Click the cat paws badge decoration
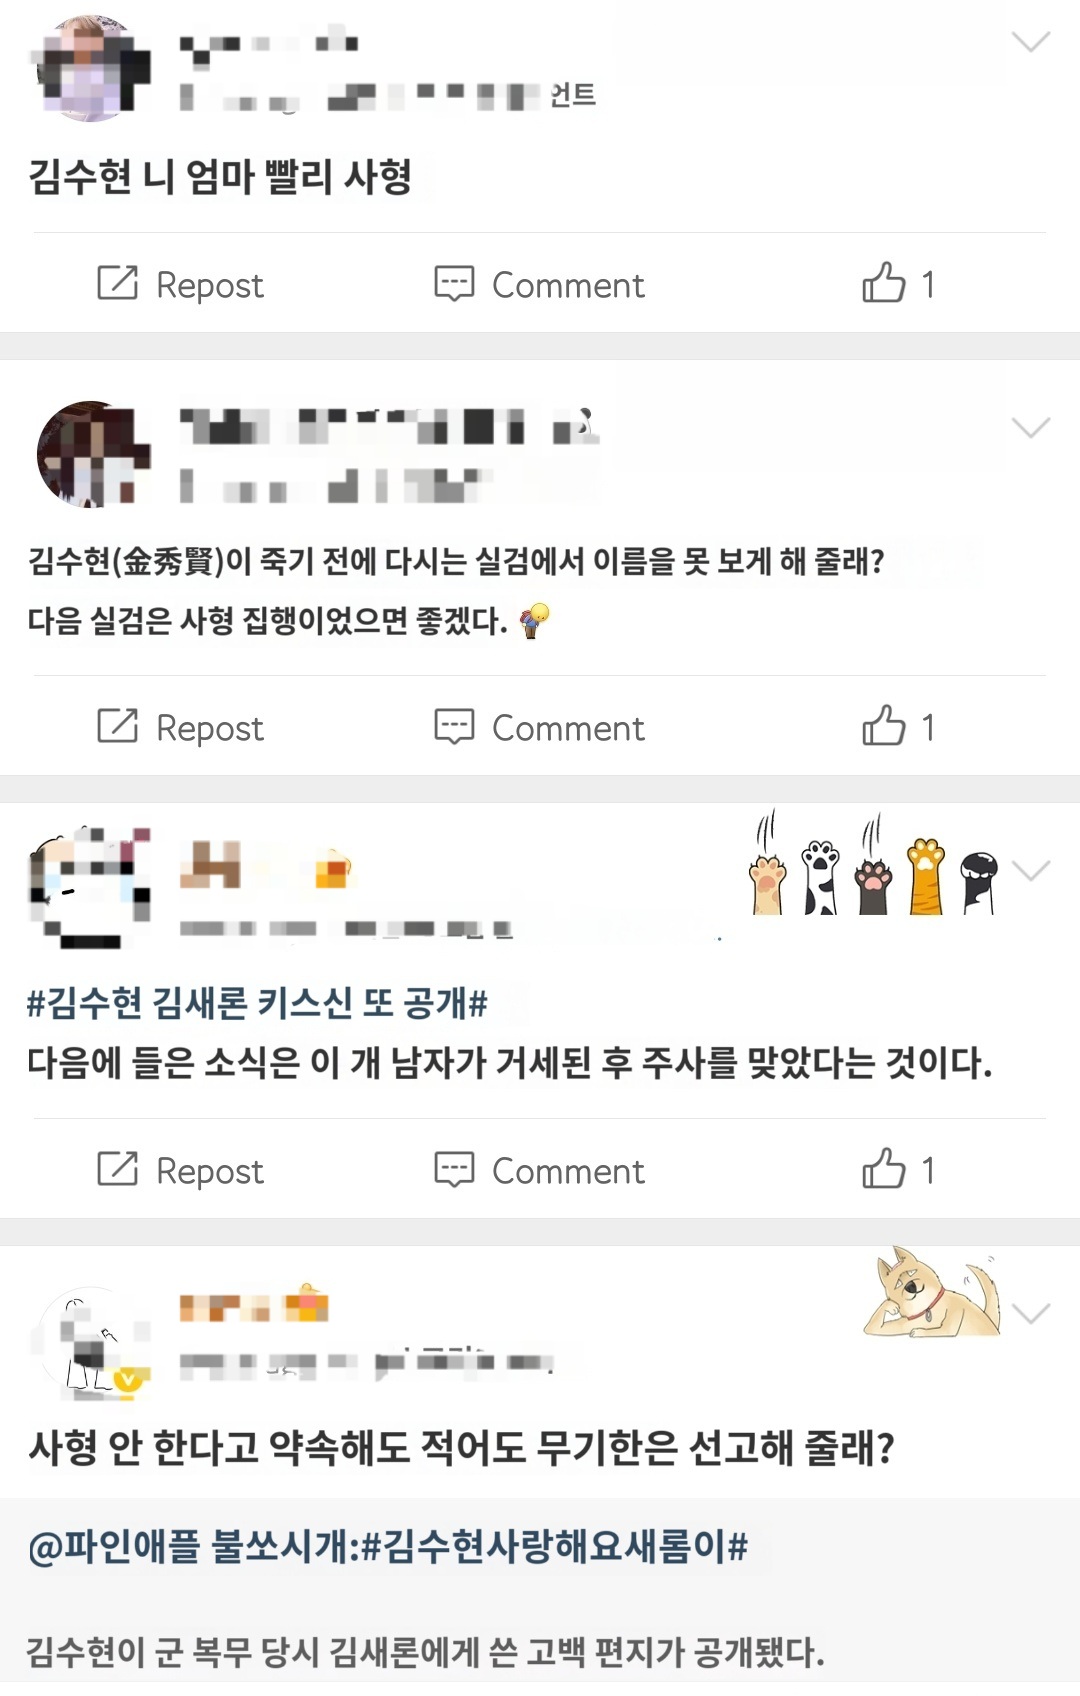Screen dimensions: 1080x1696 874,864
